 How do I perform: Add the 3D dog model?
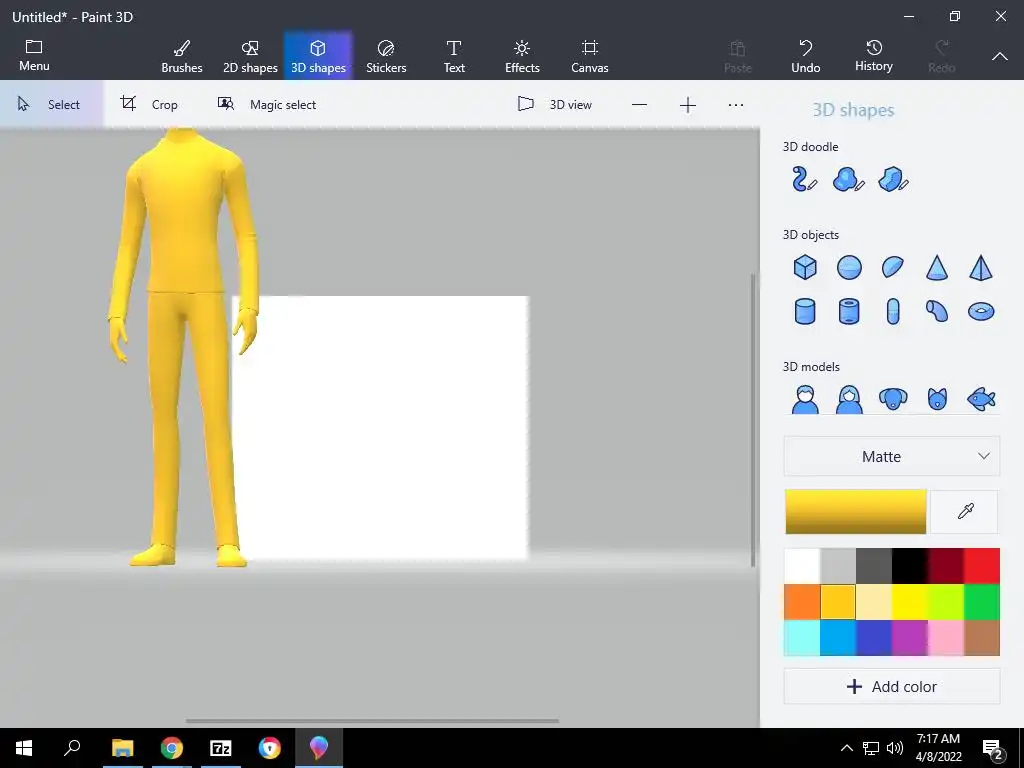click(x=893, y=399)
